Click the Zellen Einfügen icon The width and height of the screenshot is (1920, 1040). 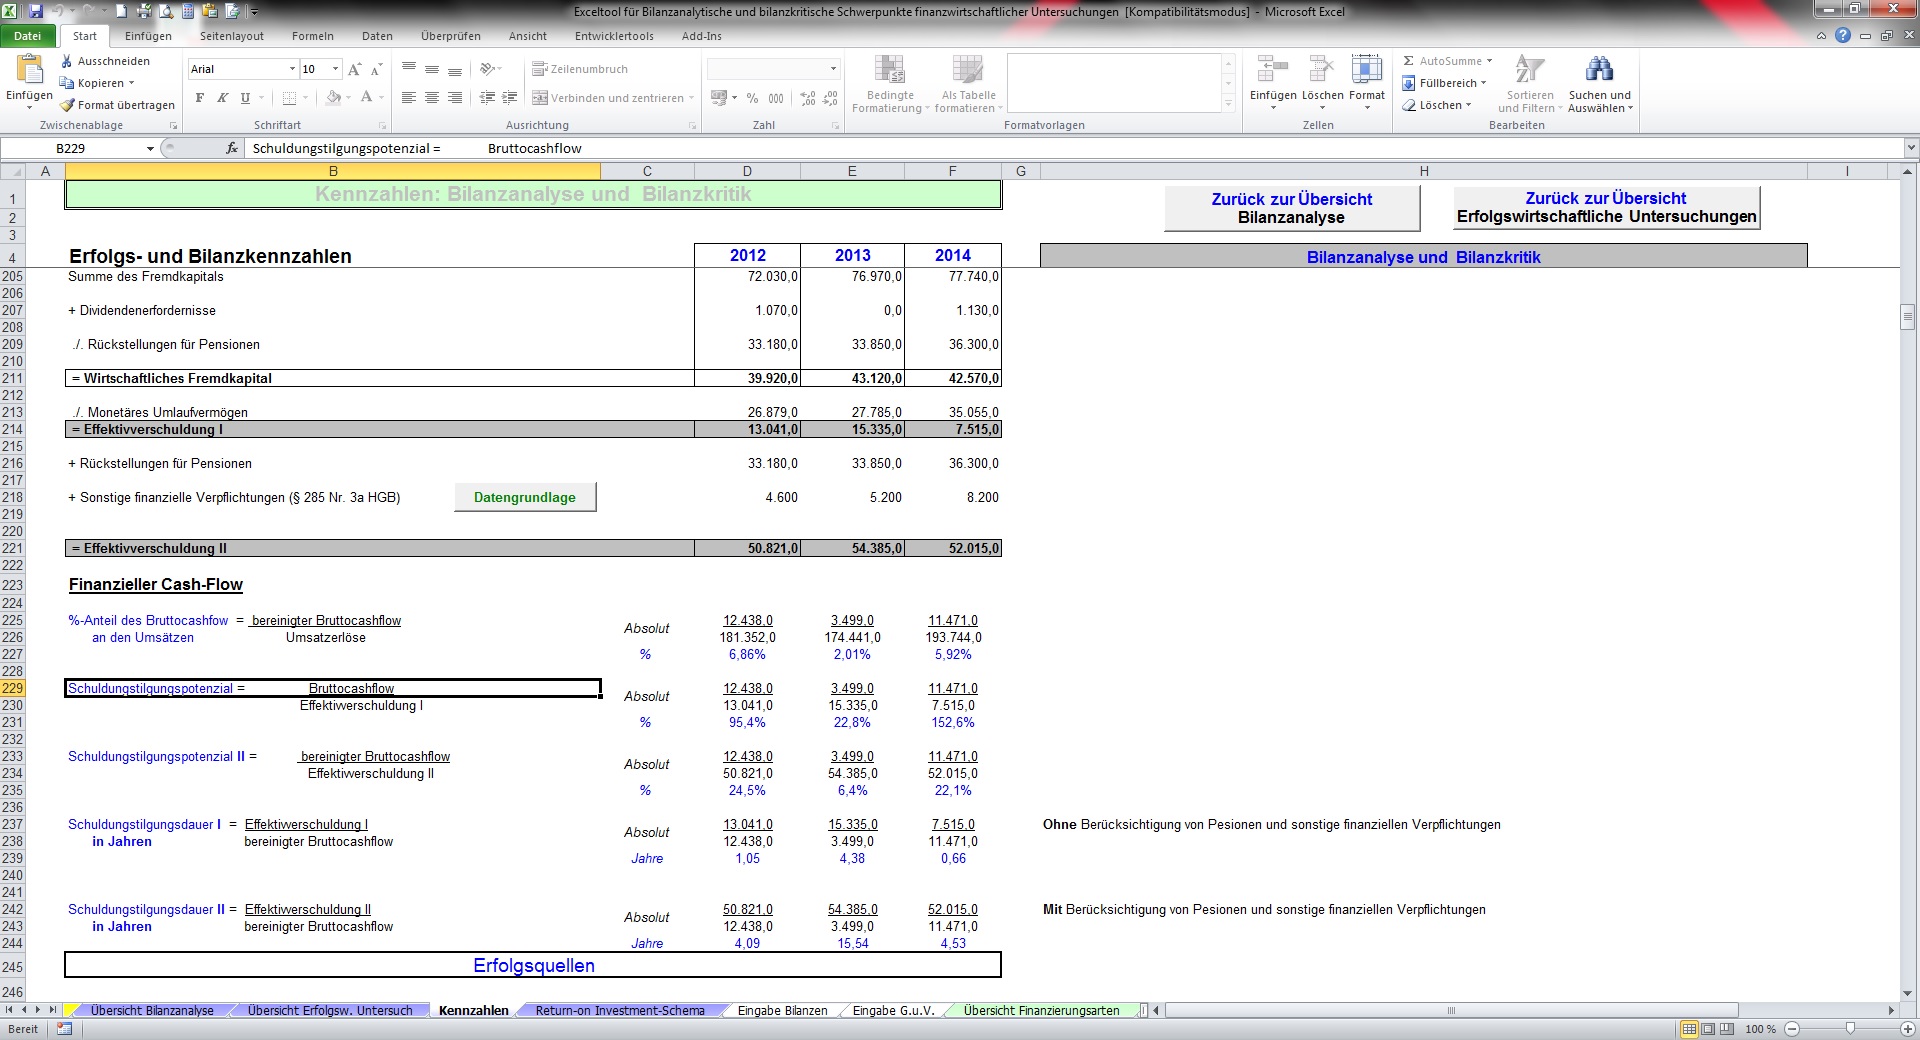1272,69
